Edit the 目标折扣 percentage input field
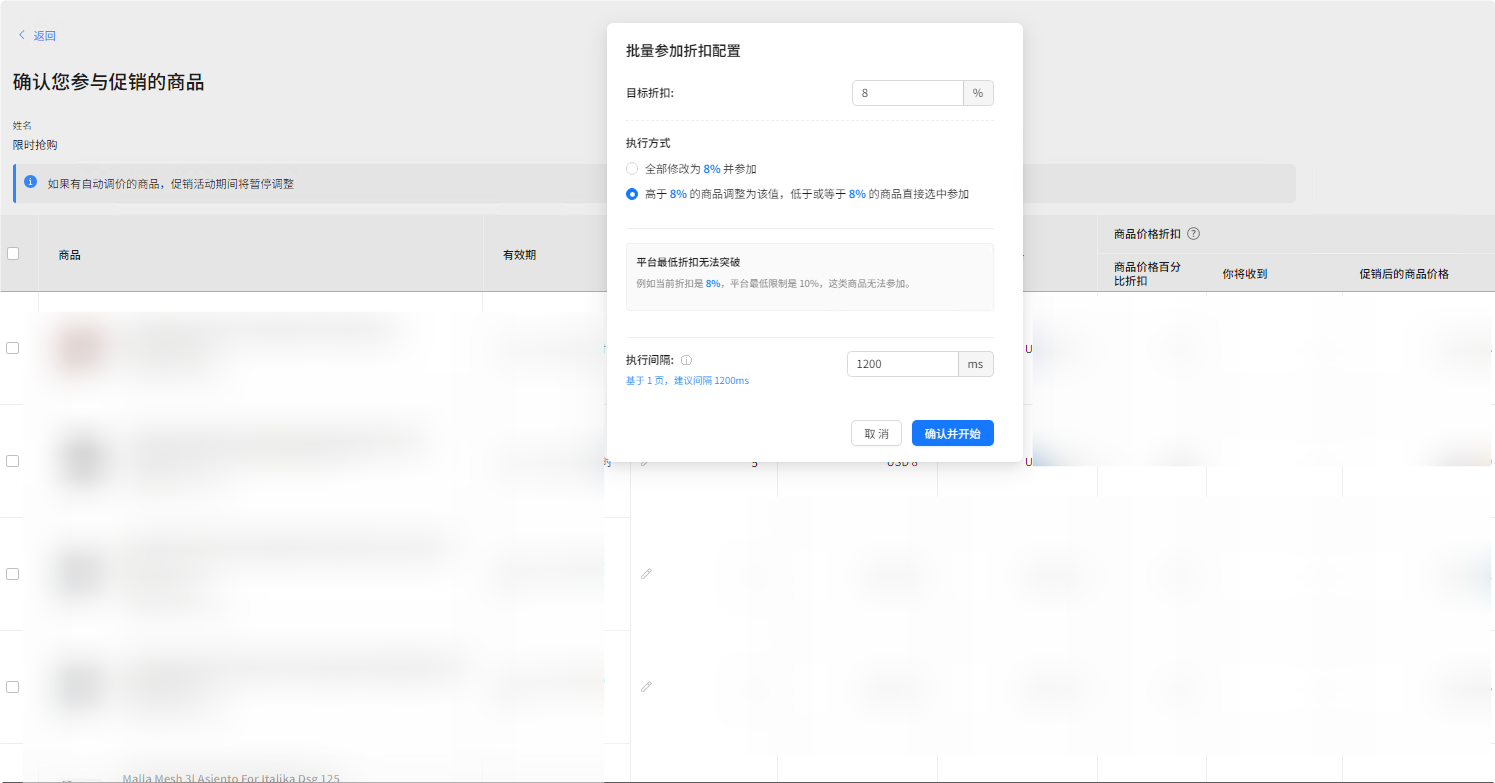 907,93
